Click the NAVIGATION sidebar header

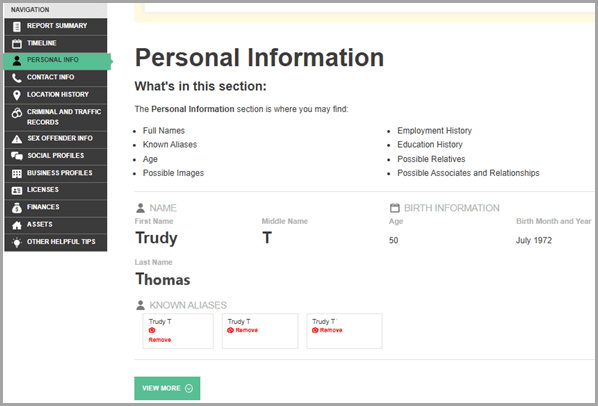coord(56,10)
